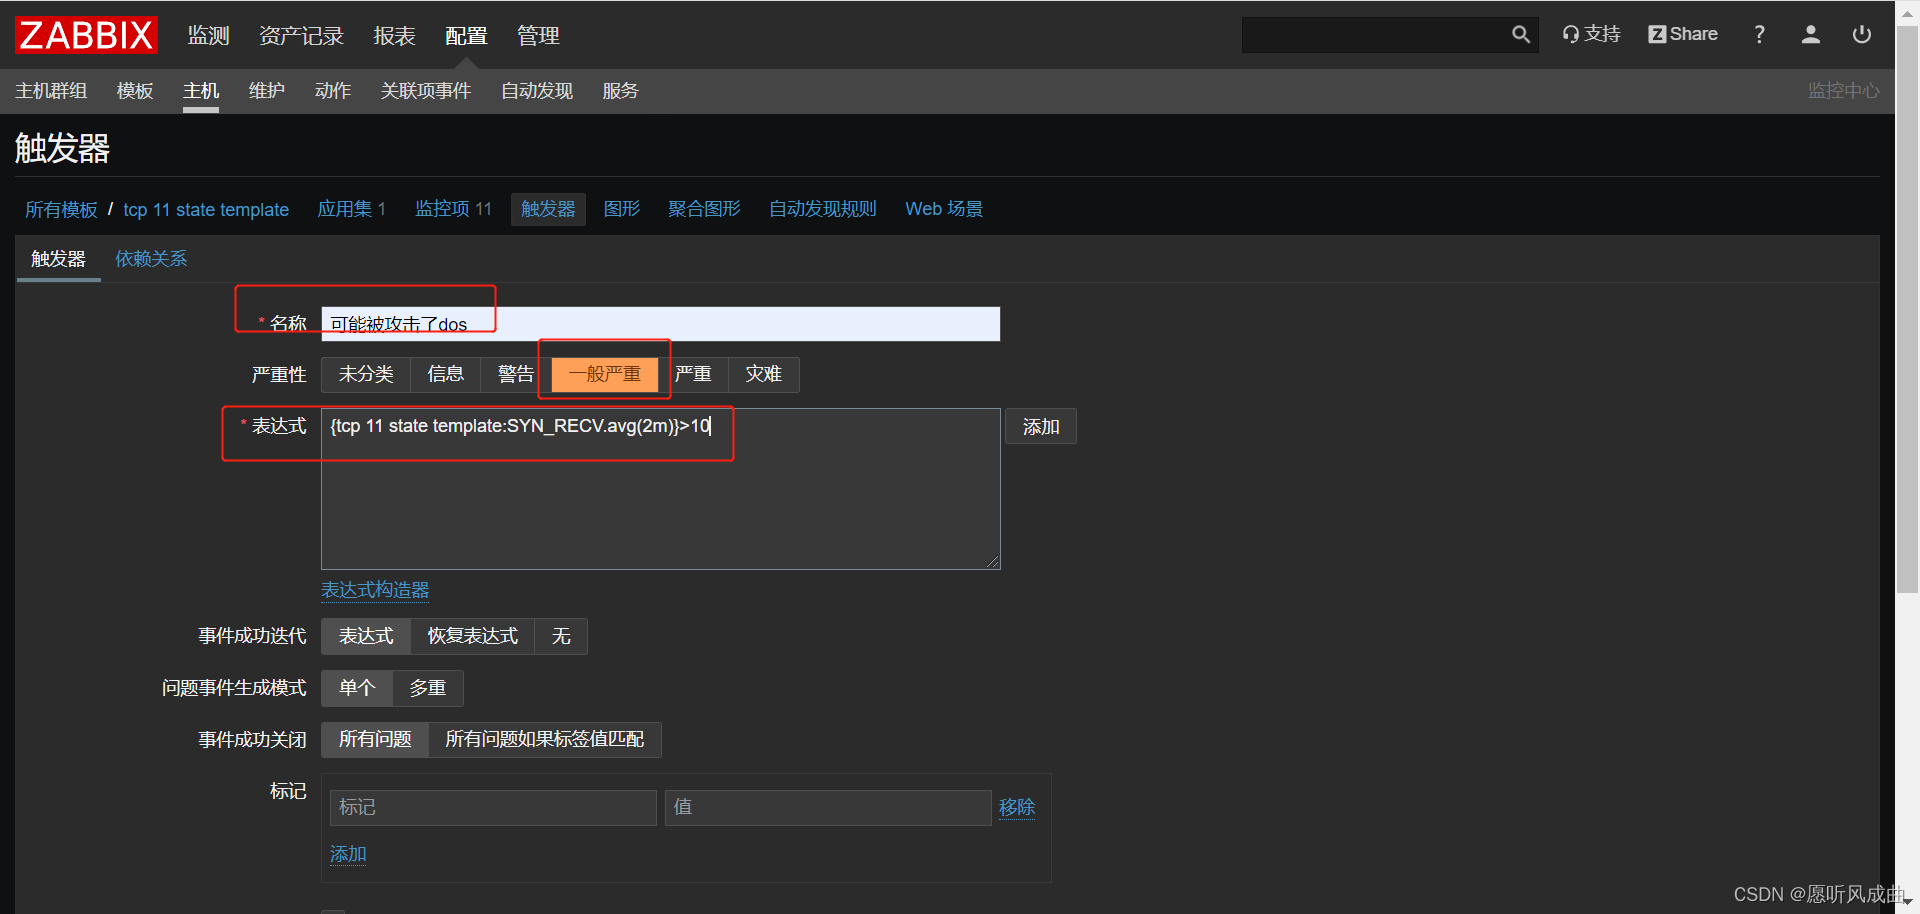Open the 自动发现规则 link
The width and height of the screenshot is (1920, 914).
pyautogui.click(x=823, y=209)
